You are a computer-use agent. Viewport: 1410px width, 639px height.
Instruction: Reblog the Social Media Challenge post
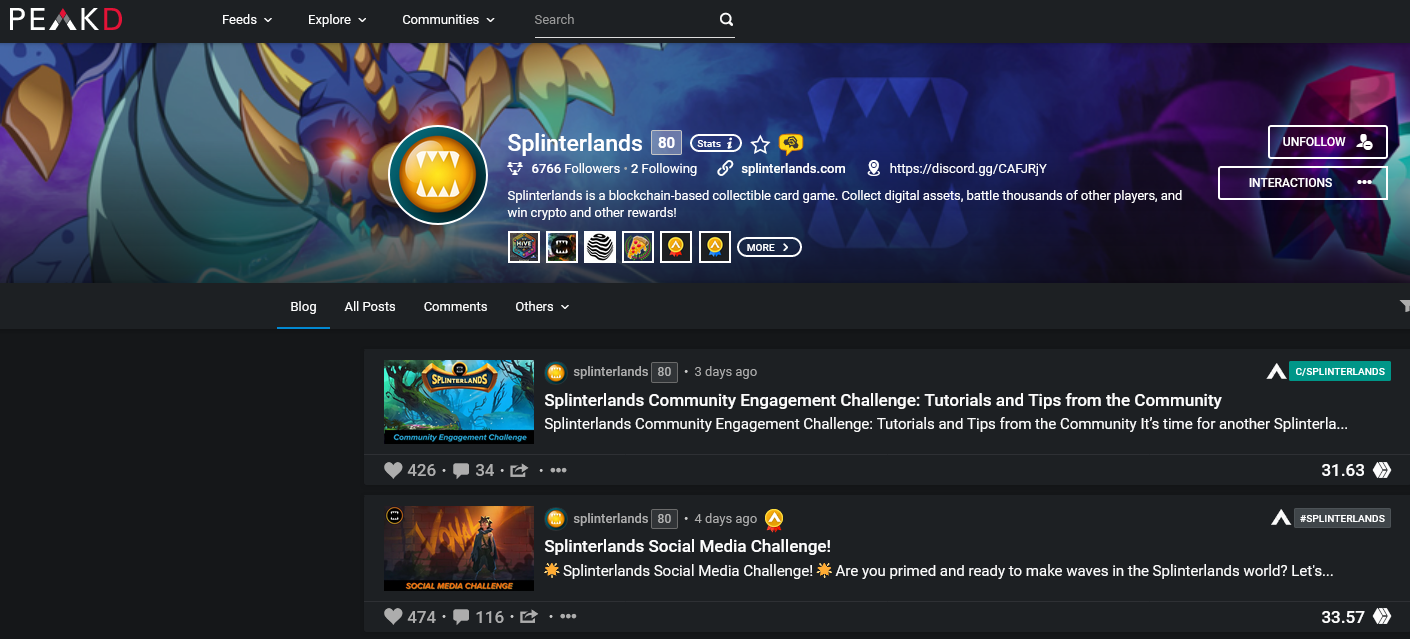[529, 617]
